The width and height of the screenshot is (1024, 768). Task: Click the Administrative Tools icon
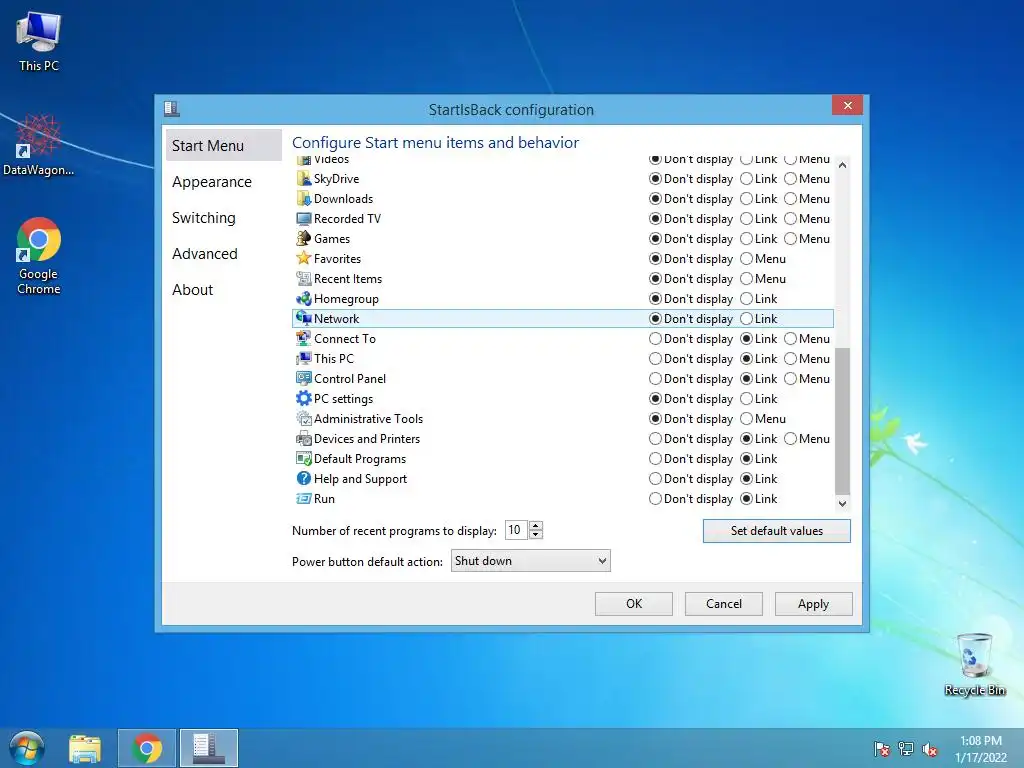[304, 419]
